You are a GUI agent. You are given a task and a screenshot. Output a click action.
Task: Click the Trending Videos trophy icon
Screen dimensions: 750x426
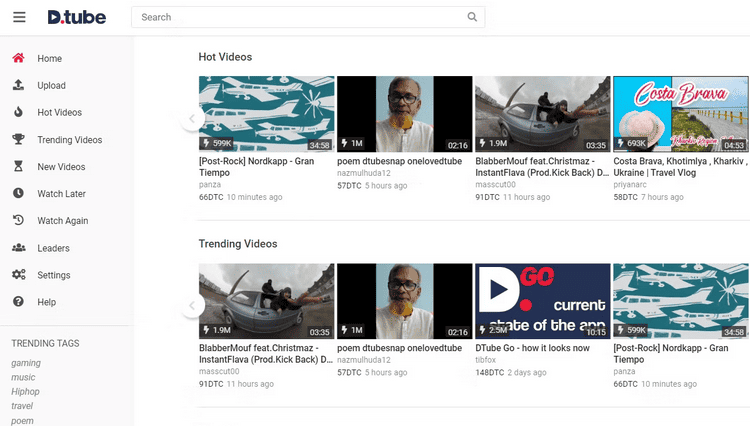pos(18,139)
